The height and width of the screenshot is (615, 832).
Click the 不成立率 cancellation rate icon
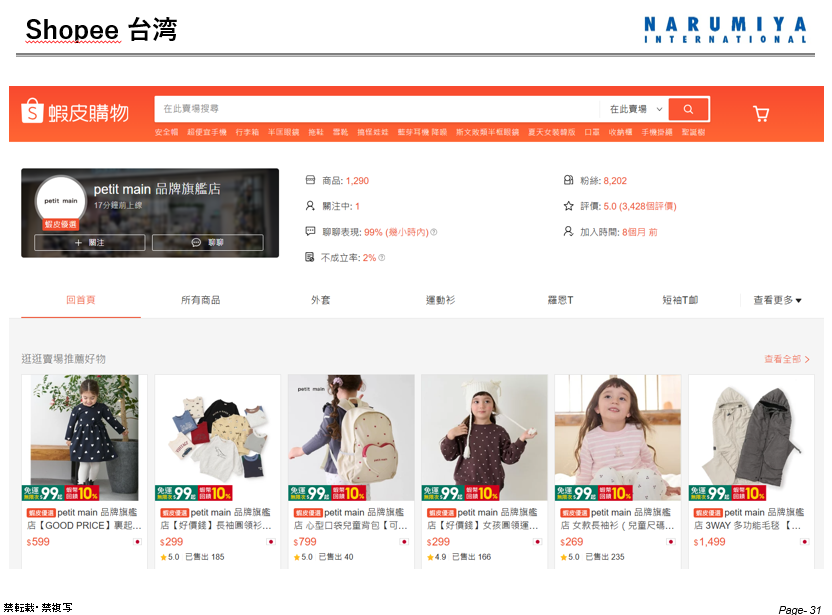310,257
